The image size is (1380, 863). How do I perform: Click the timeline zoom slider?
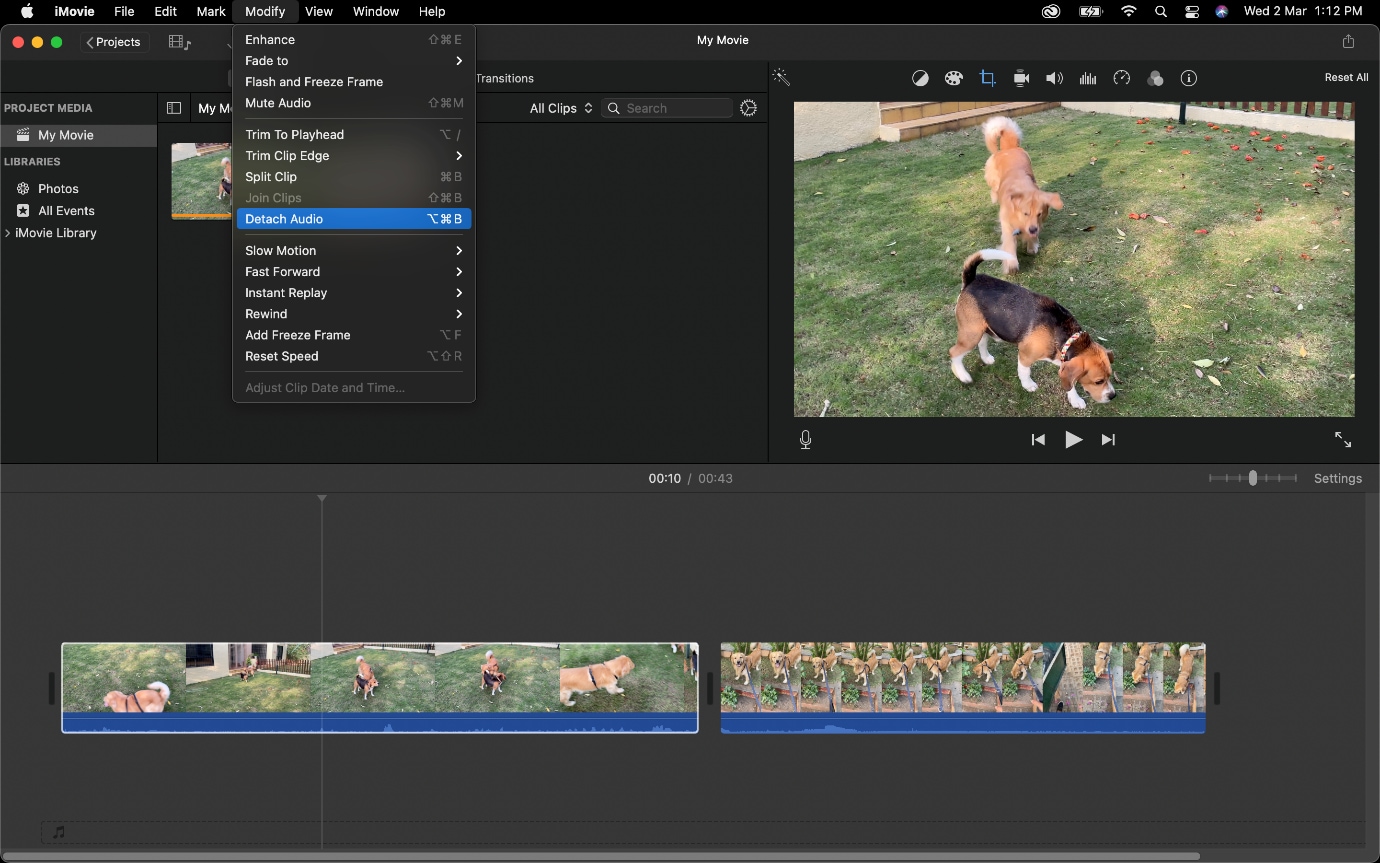click(1252, 479)
